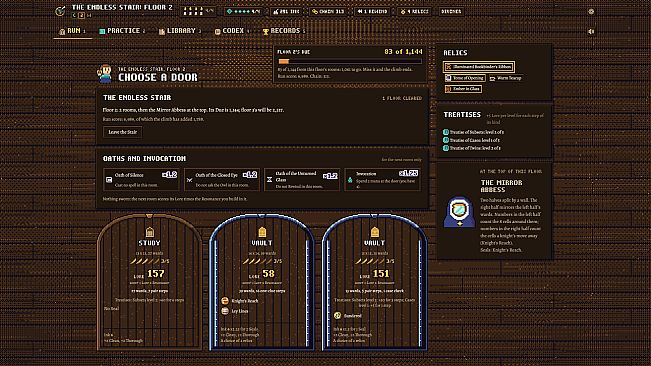Select the Tome of Opening relic
Screen dimensions: 651x366
coord(465,78)
